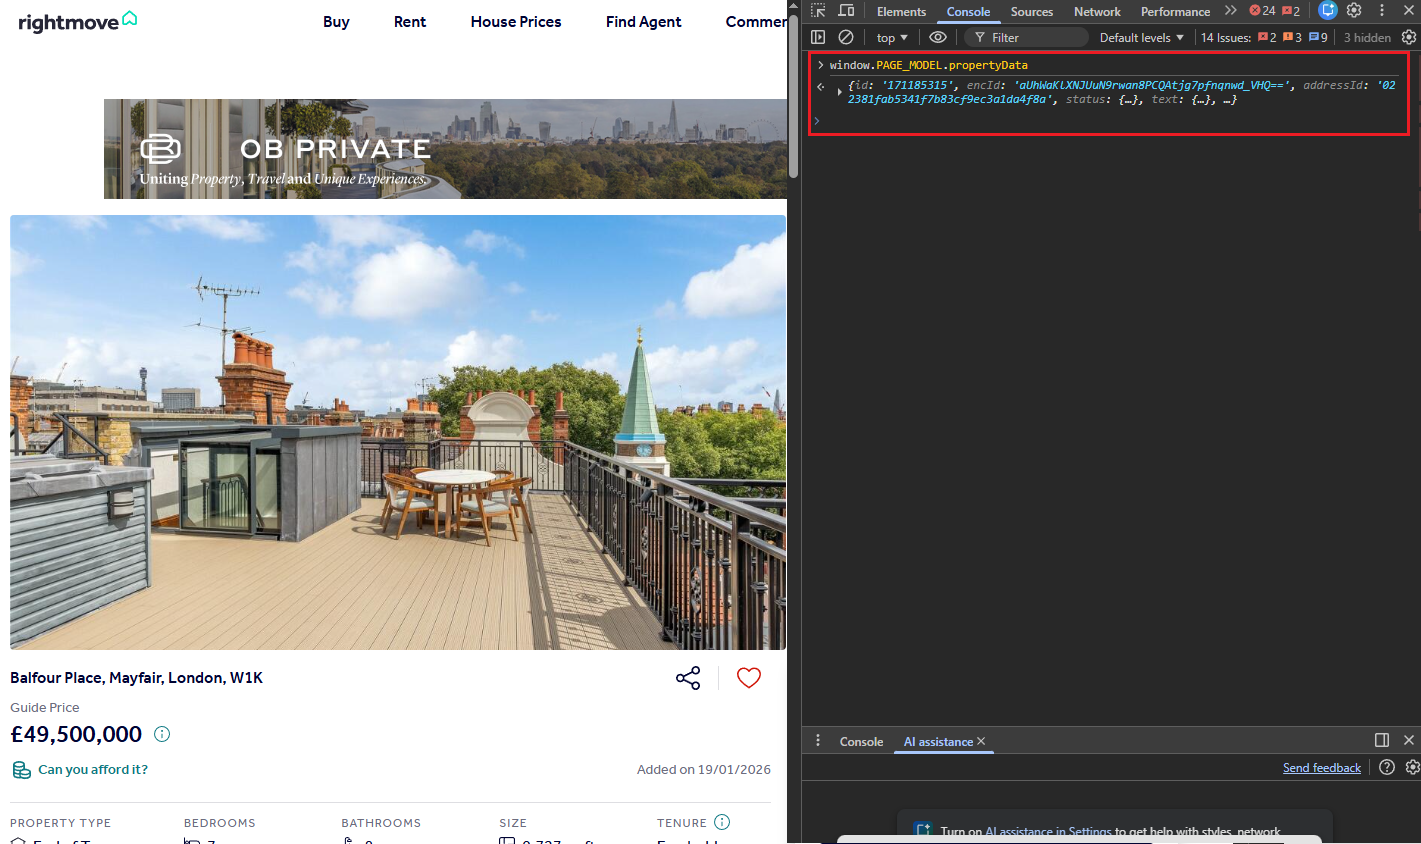1421x844 pixels.
Task: Click the Send feedback link
Action: tap(1321, 767)
